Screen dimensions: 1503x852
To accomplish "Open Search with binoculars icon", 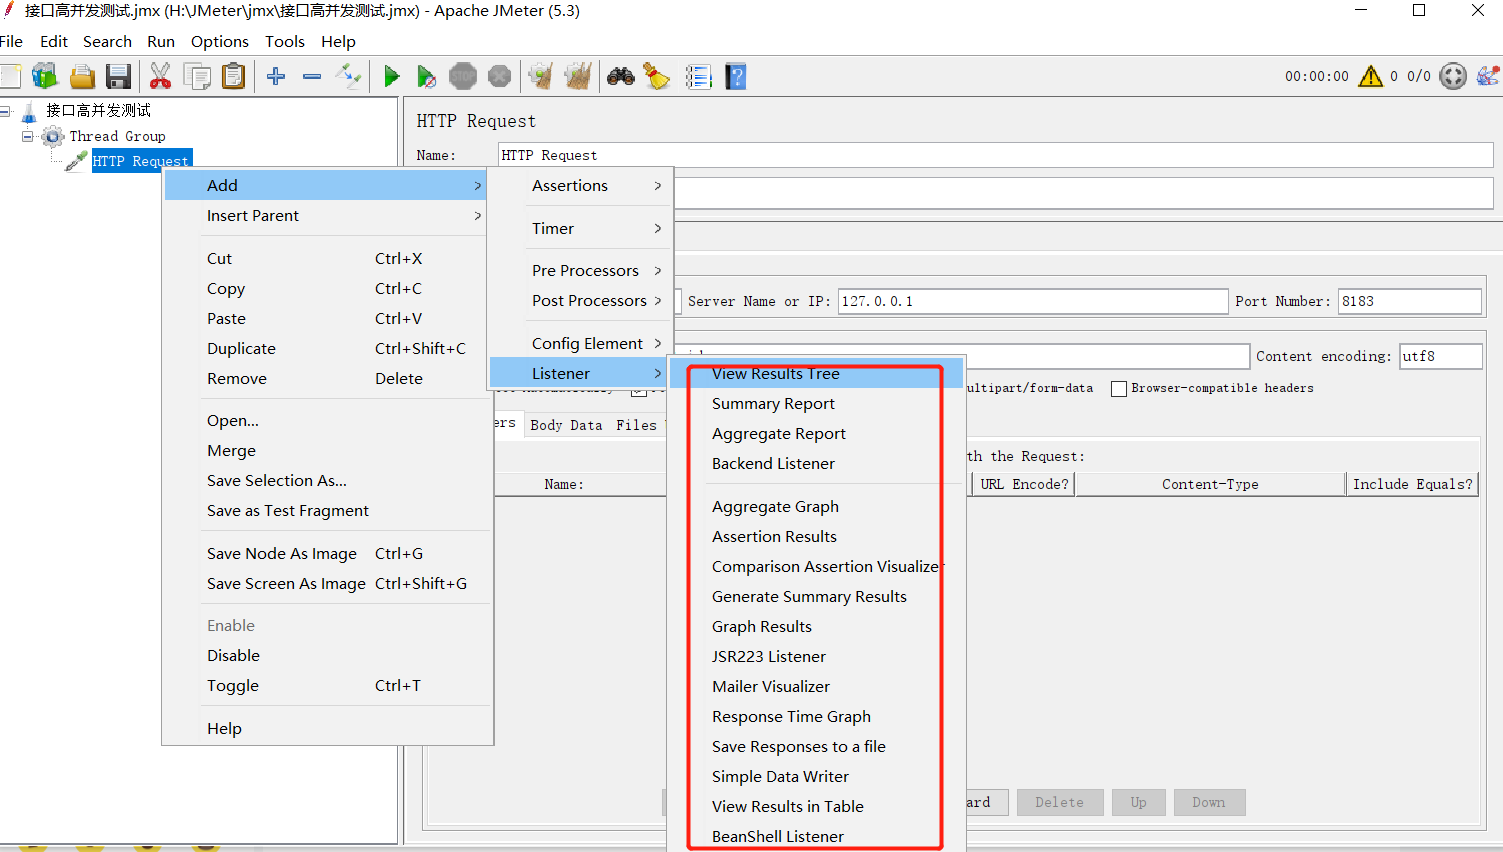I will click(x=621, y=76).
